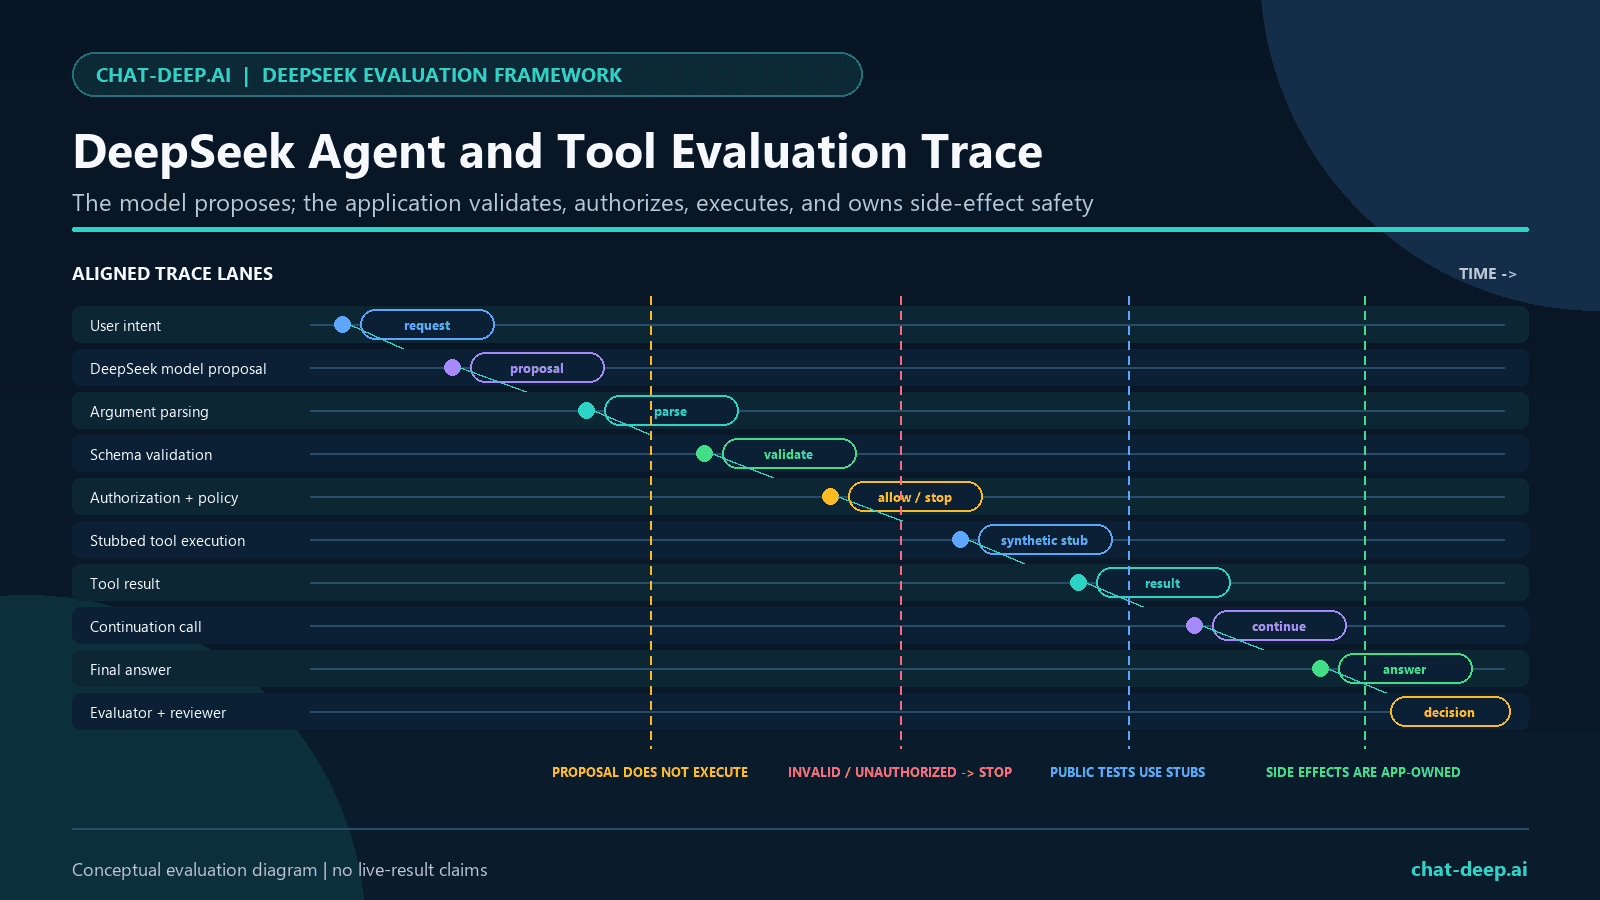Click the teal dot in Argument parsing lane
This screenshot has height=900, width=1600.
[x=586, y=411]
